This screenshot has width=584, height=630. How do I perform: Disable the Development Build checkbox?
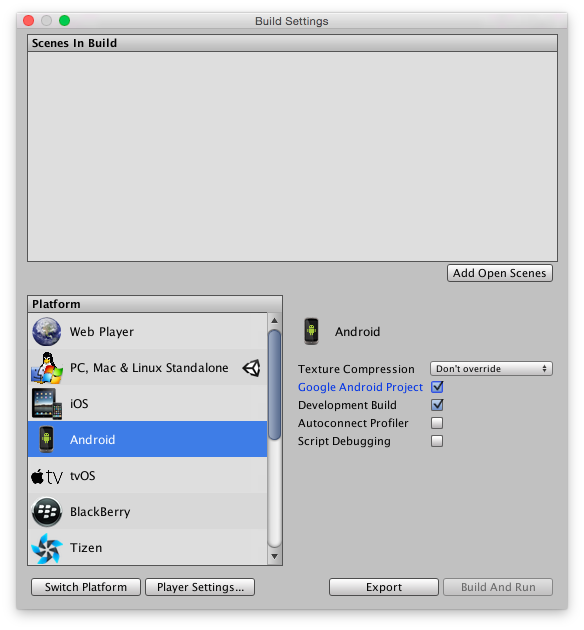437,405
